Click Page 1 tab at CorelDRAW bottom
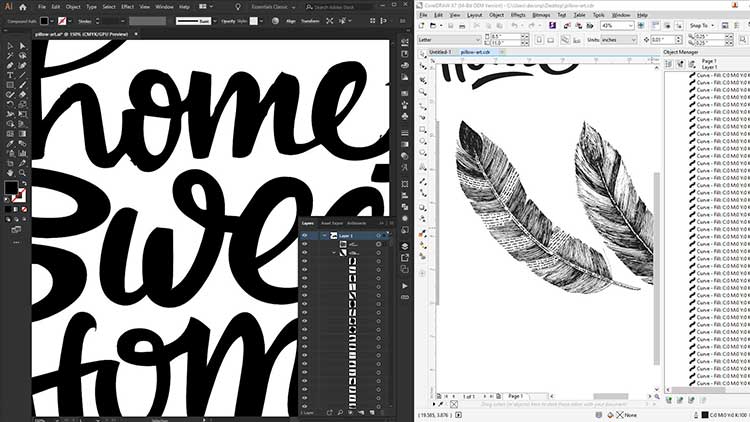The height and width of the screenshot is (422, 750). point(515,396)
